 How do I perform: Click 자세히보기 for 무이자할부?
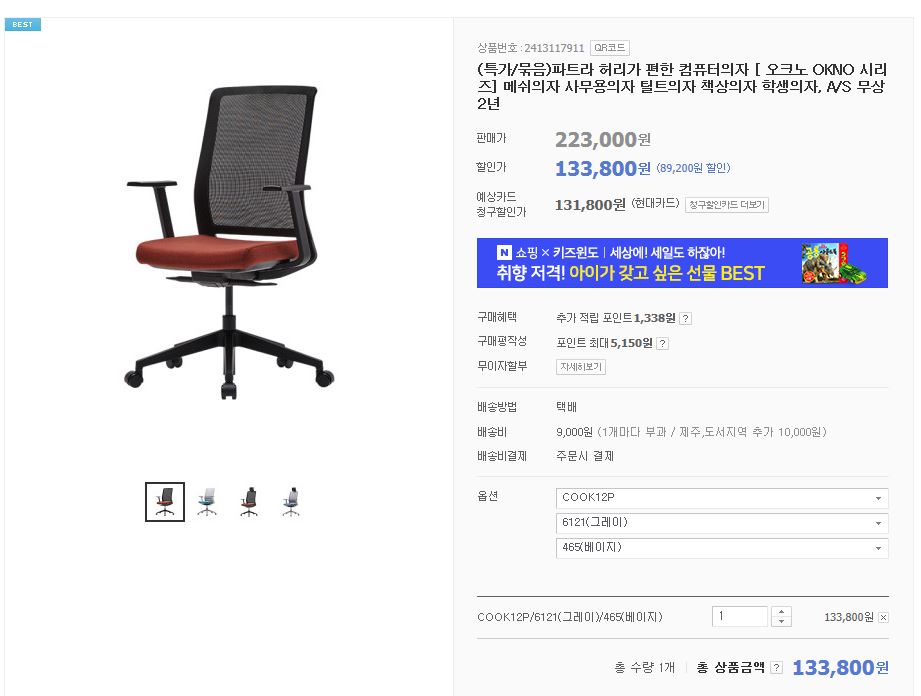point(581,367)
